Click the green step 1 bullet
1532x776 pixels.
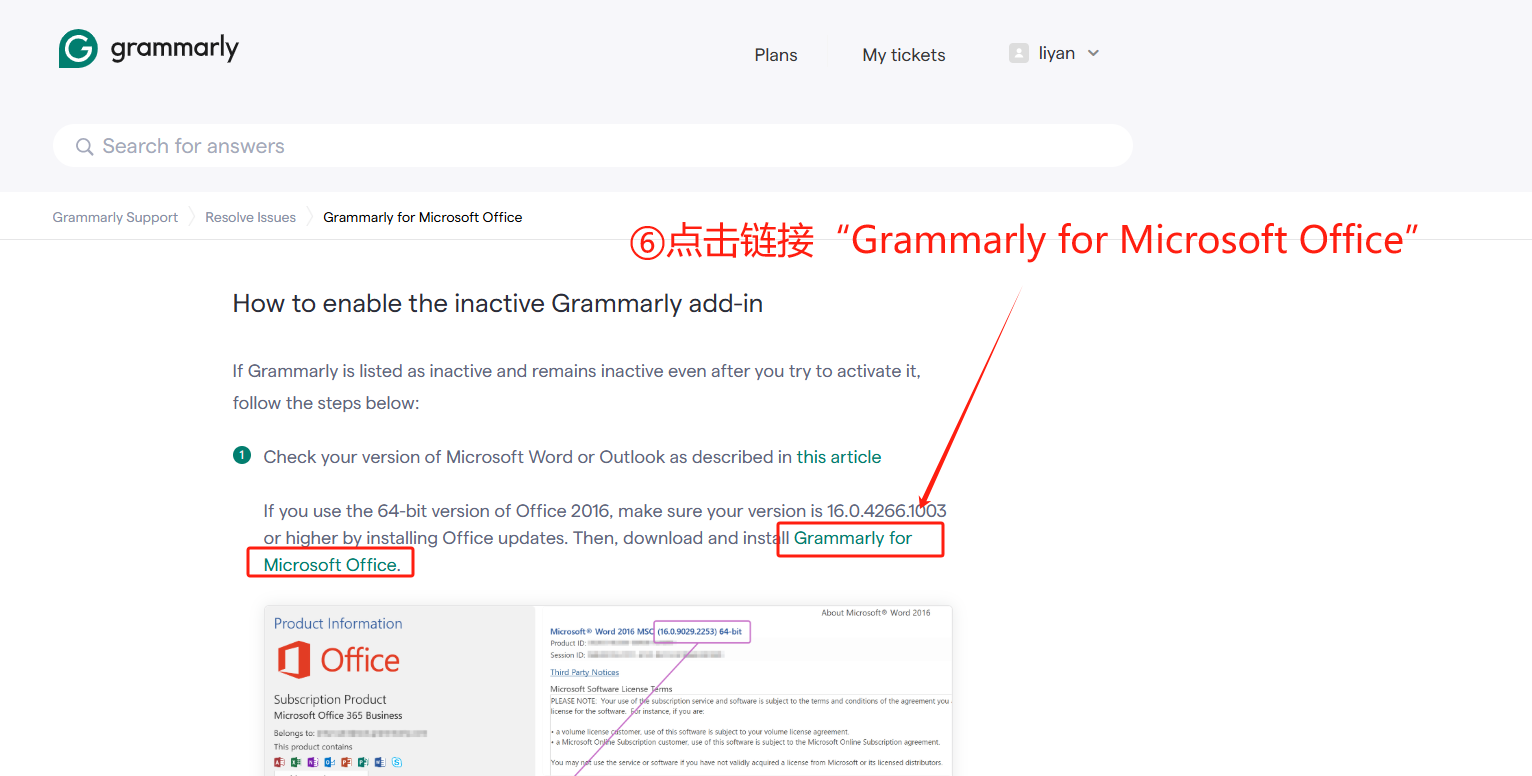242,456
